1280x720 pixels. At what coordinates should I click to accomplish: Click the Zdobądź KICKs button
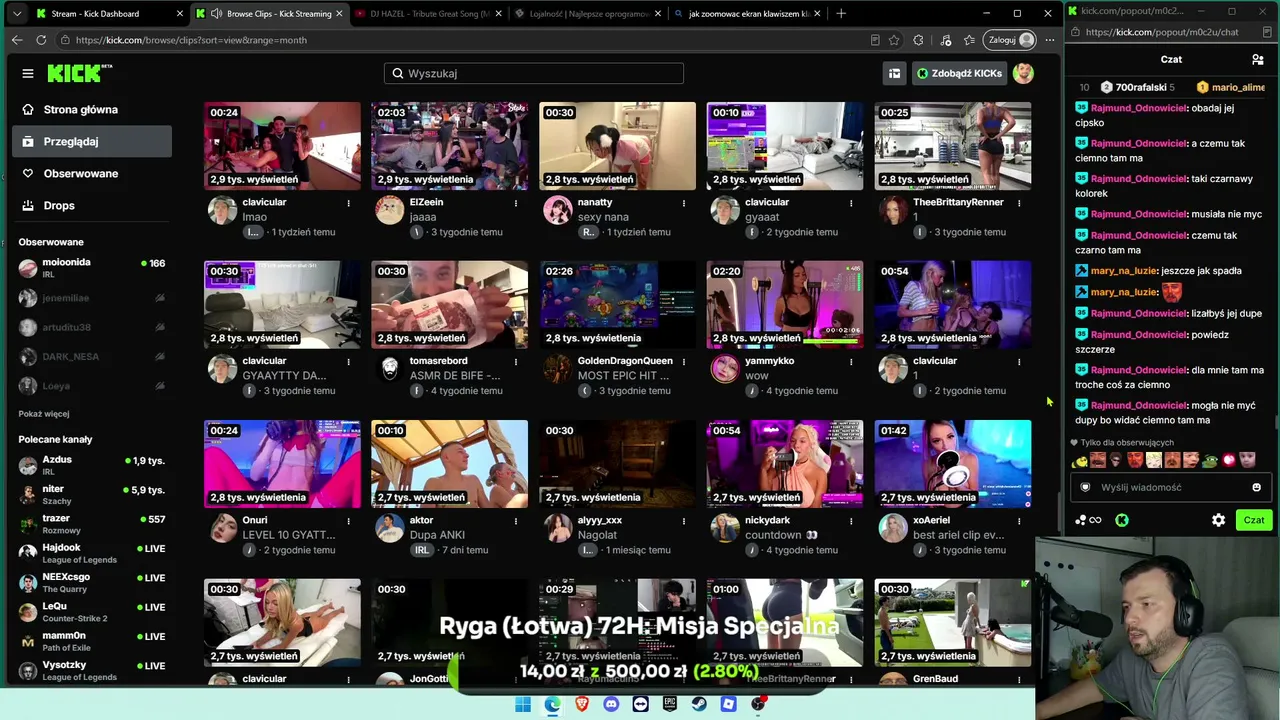point(959,73)
